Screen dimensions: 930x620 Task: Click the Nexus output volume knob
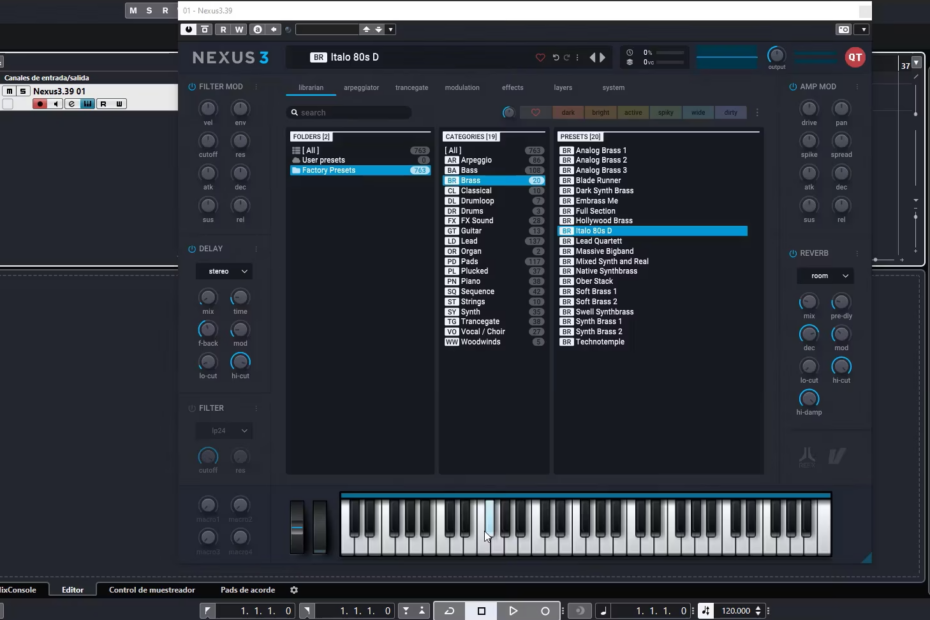(x=776, y=55)
